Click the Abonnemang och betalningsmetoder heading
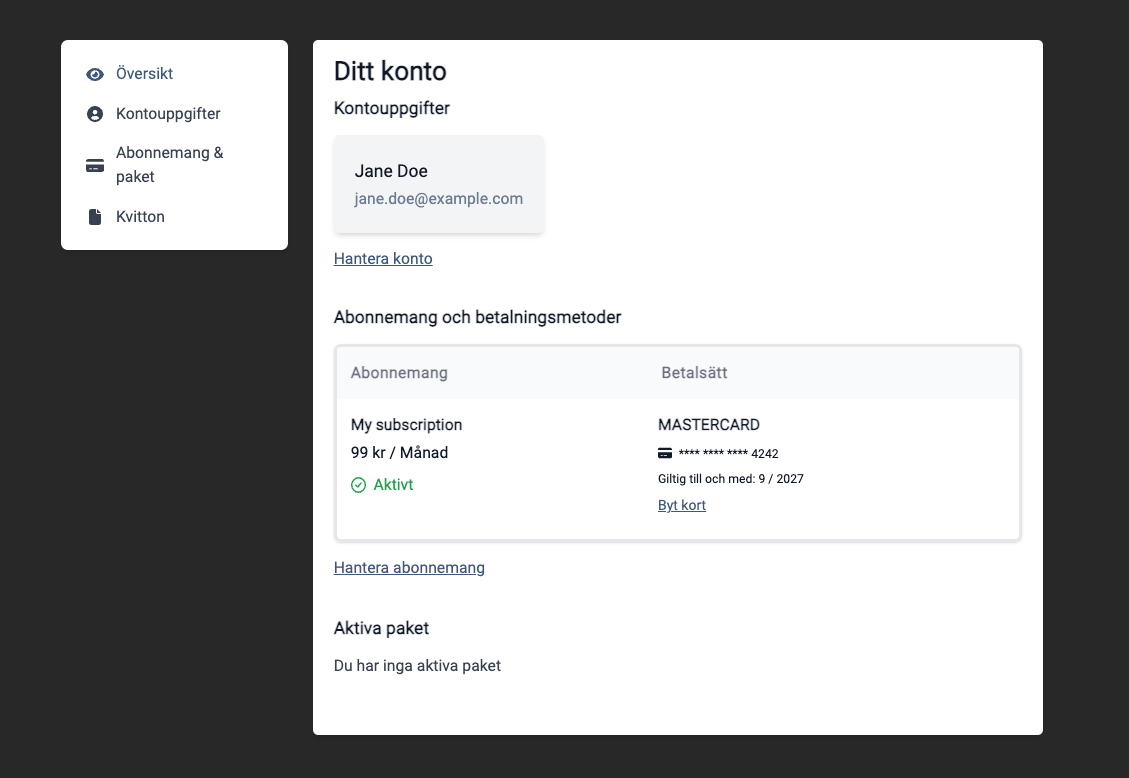The height and width of the screenshot is (778, 1129). [477, 317]
